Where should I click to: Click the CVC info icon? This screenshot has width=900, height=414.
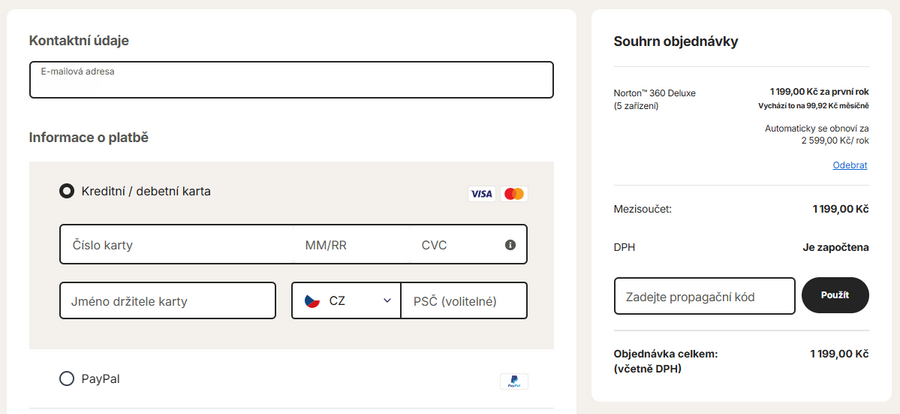(x=510, y=245)
